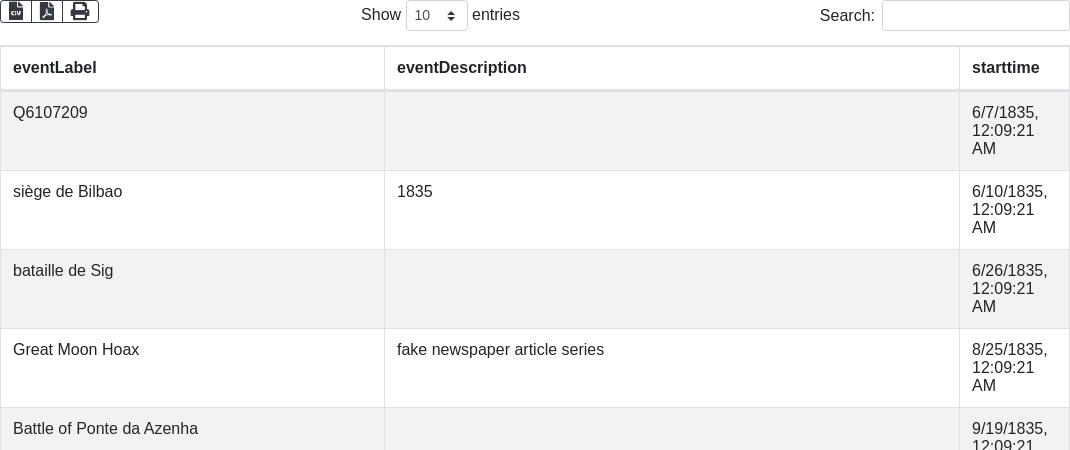The height and width of the screenshot is (450, 1070).
Task: Open the Show entries count dropdown
Action: (x=436, y=16)
